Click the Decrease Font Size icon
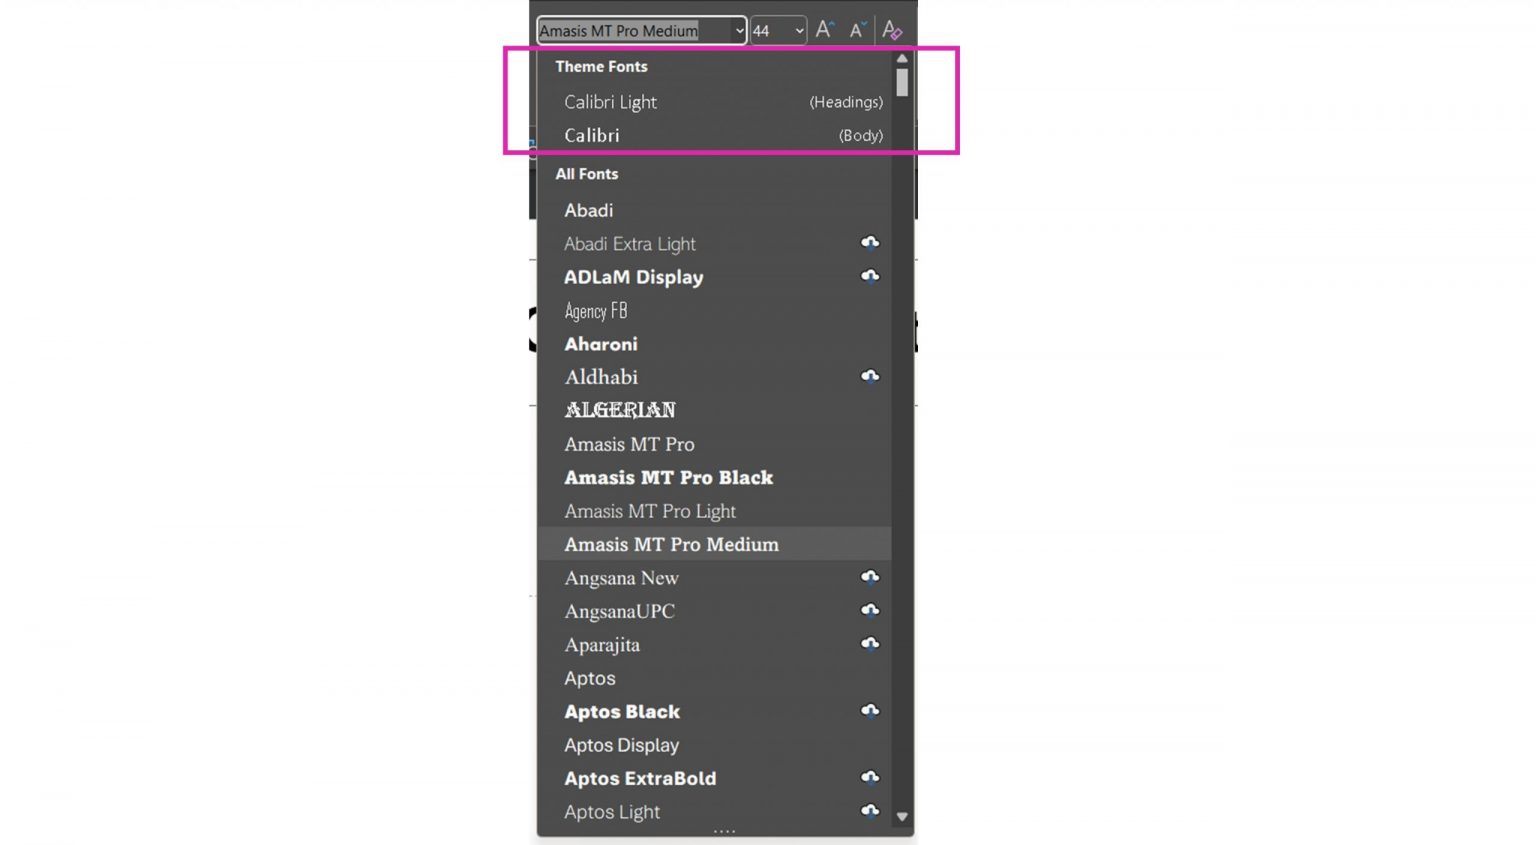This screenshot has width=1536, height=845. pyautogui.click(x=856, y=29)
